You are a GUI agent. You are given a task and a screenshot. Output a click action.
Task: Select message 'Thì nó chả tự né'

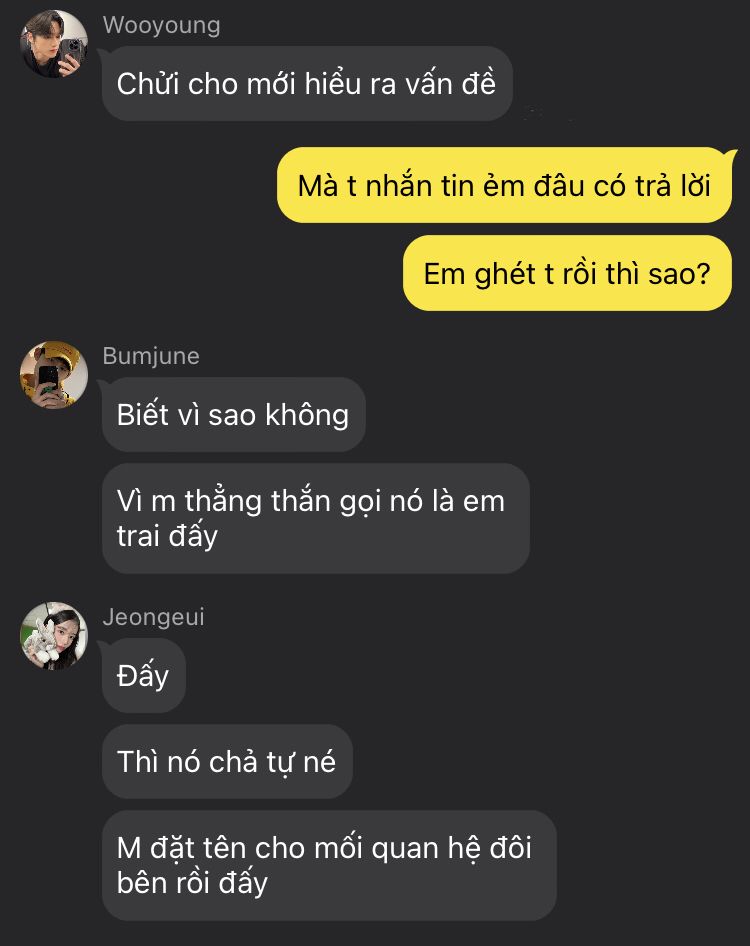227,762
